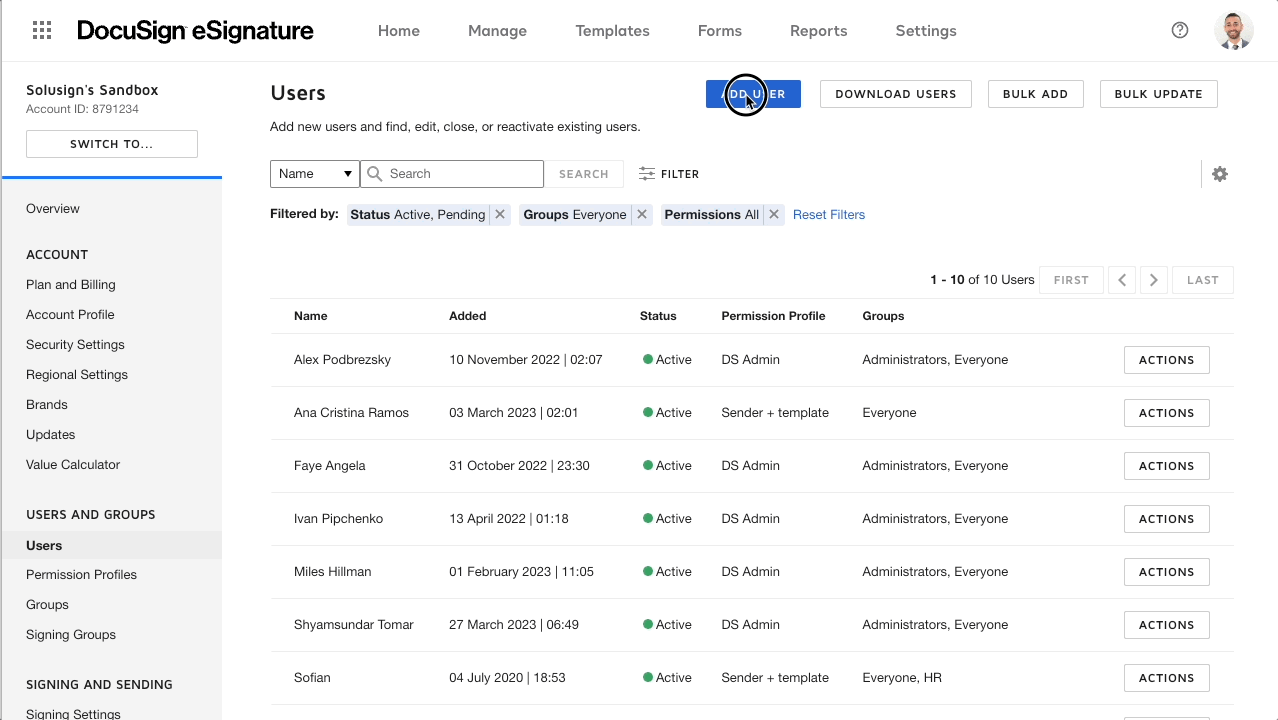Open Updates in the sidebar
The width and height of the screenshot is (1278, 720).
pyautogui.click(x=50, y=435)
